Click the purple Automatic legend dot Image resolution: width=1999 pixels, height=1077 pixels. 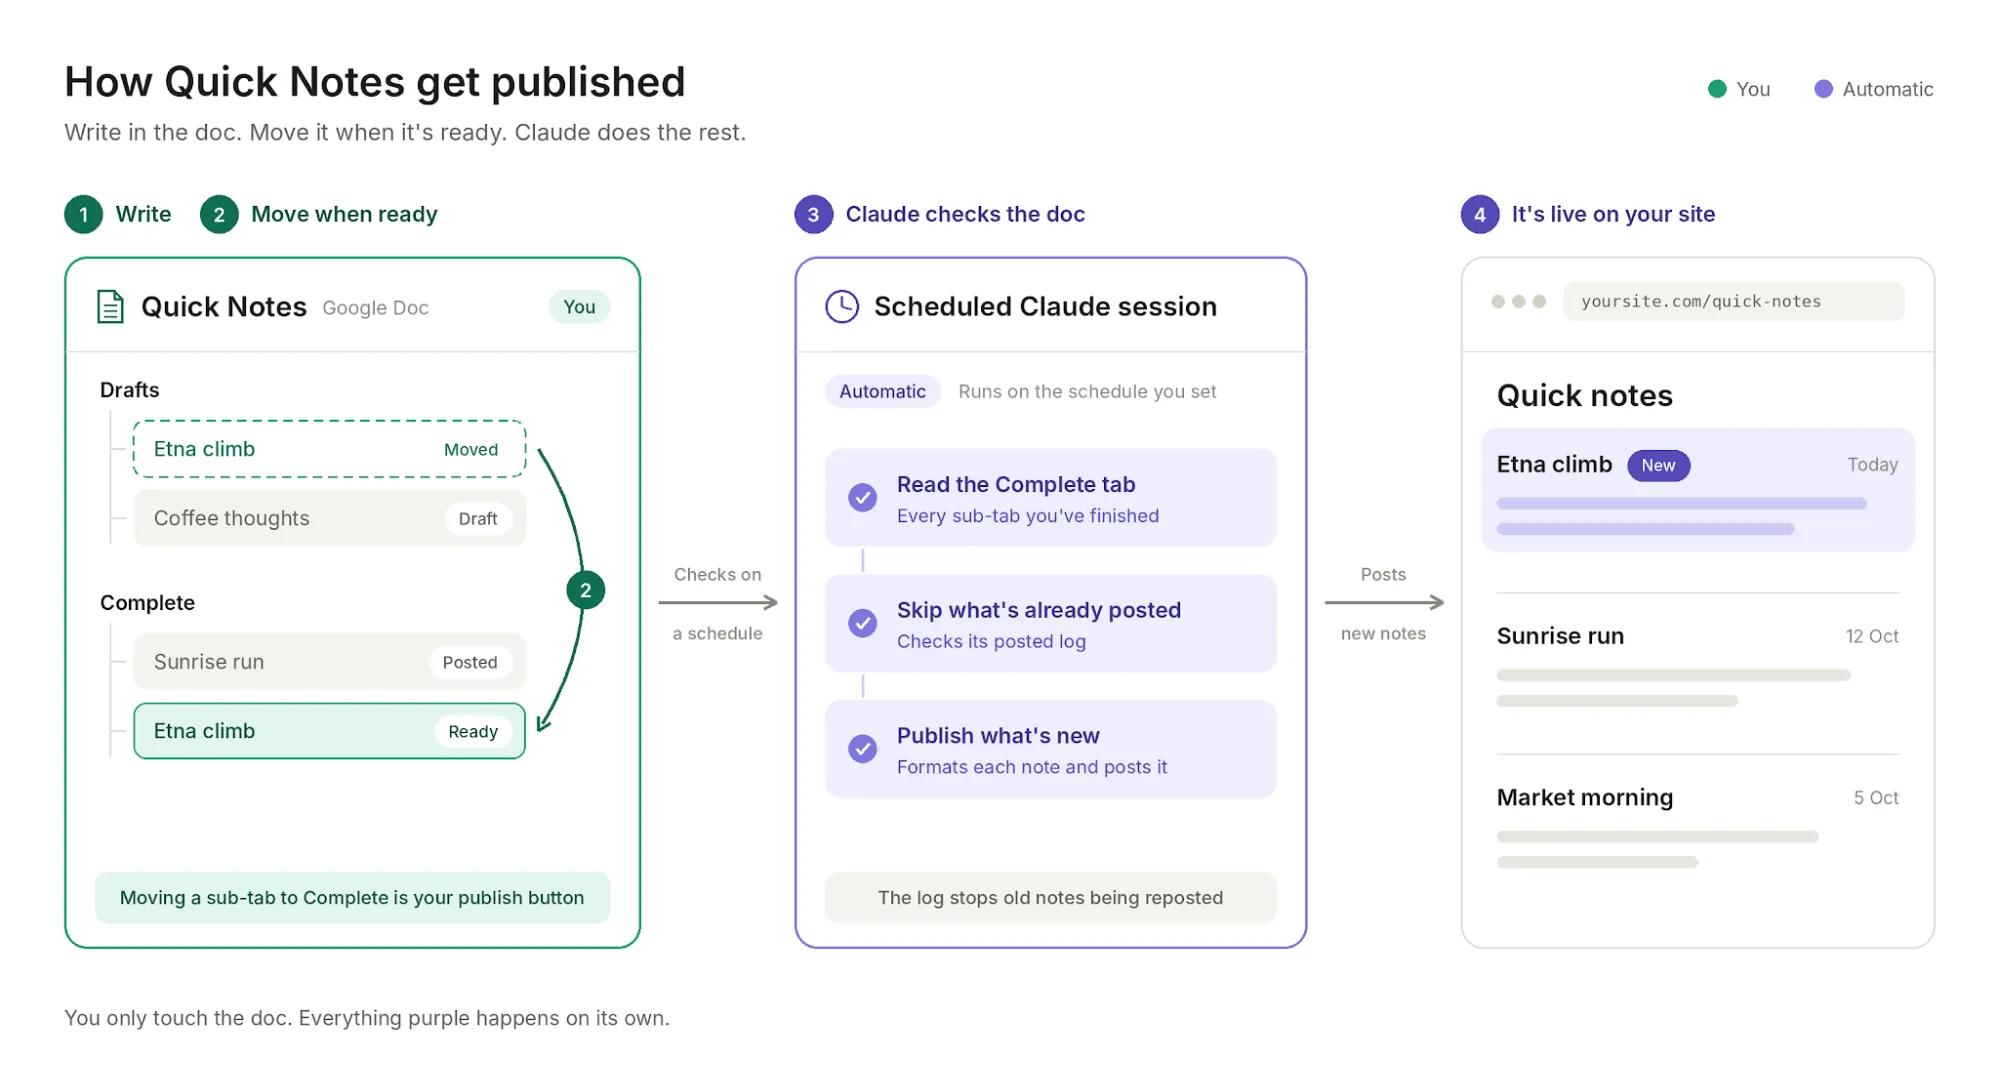tap(1823, 89)
